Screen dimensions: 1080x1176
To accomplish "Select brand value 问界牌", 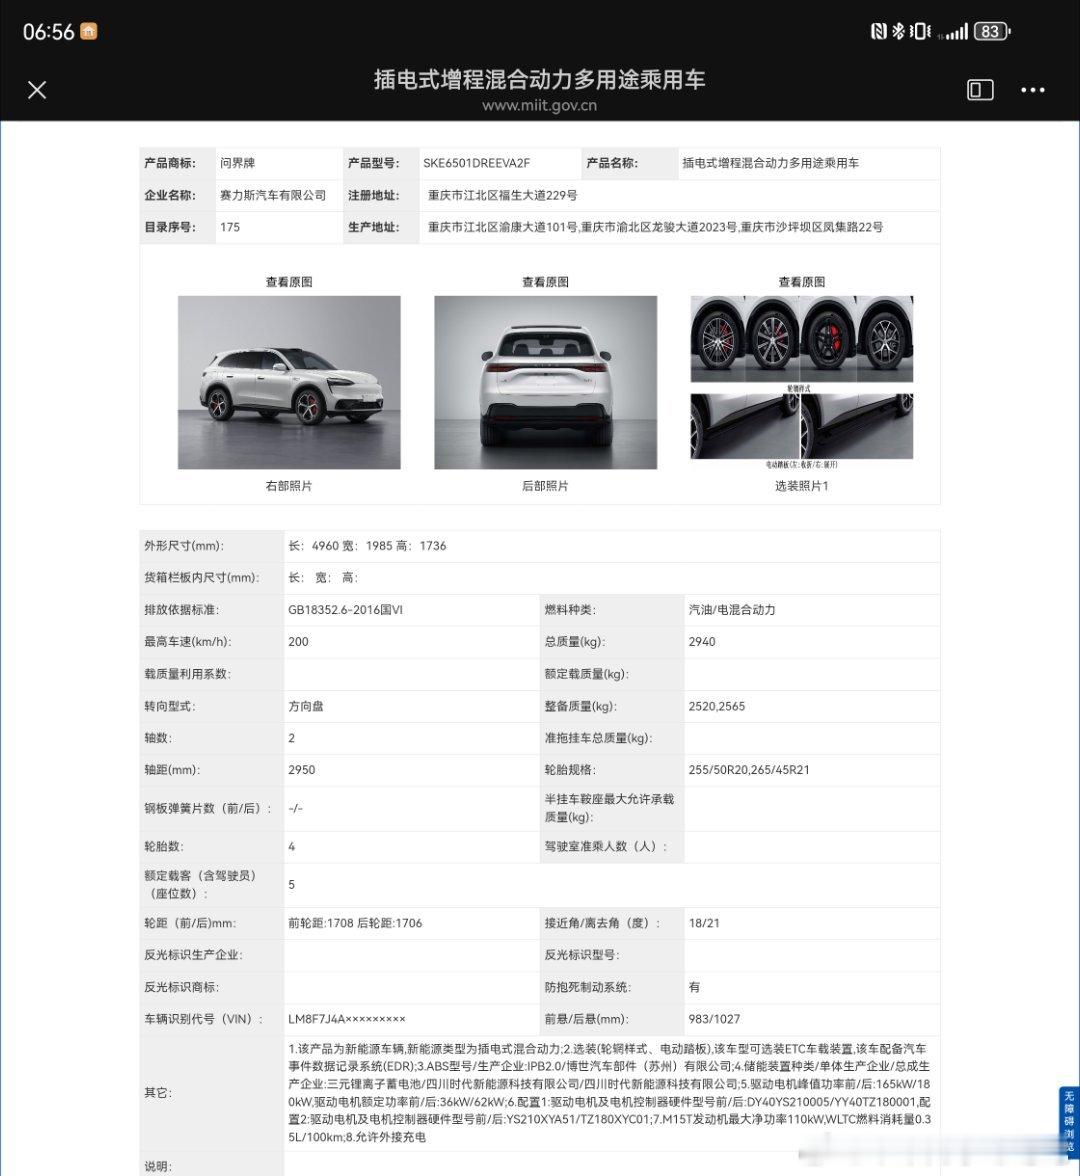I will coord(237,163).
